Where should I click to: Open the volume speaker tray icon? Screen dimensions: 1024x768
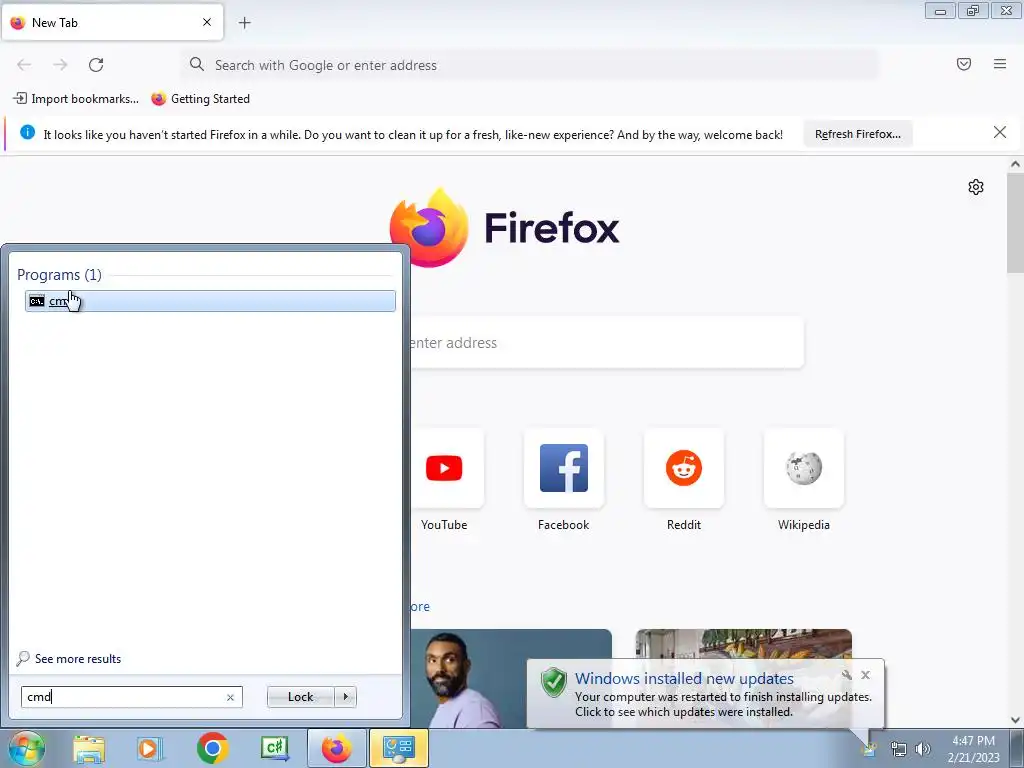click(923, 749)
